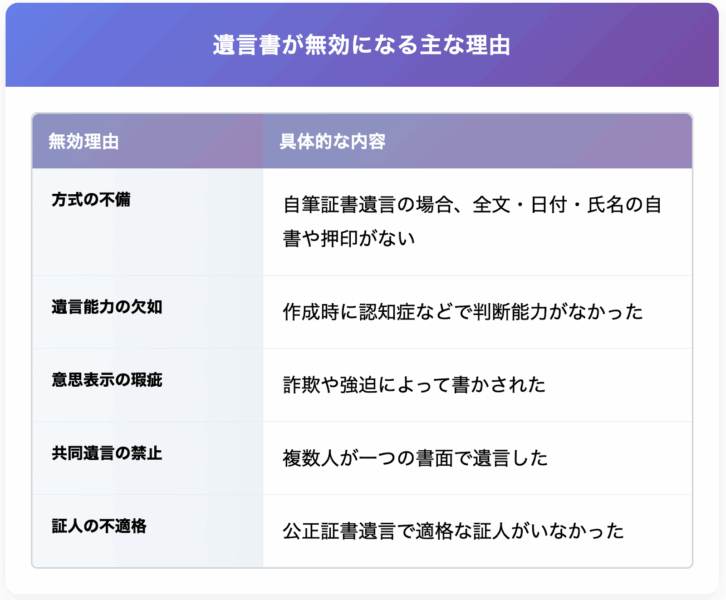Viewport: 726px width, 600px height.
Task: Click the 具体的な内容 column header
Action: click(x=333, y=141)
